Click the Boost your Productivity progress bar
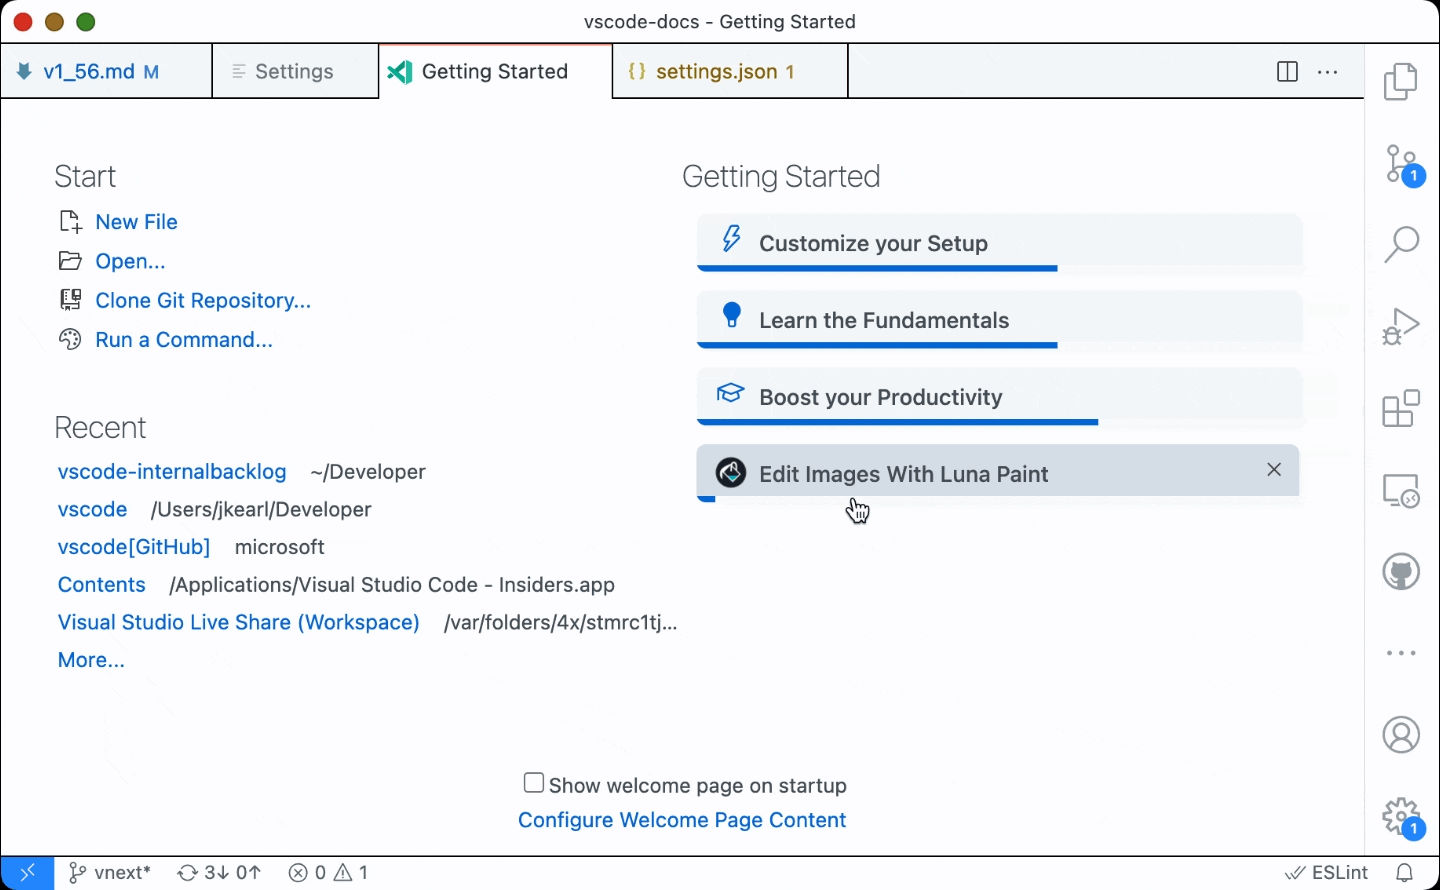 (x=897, y=423)
